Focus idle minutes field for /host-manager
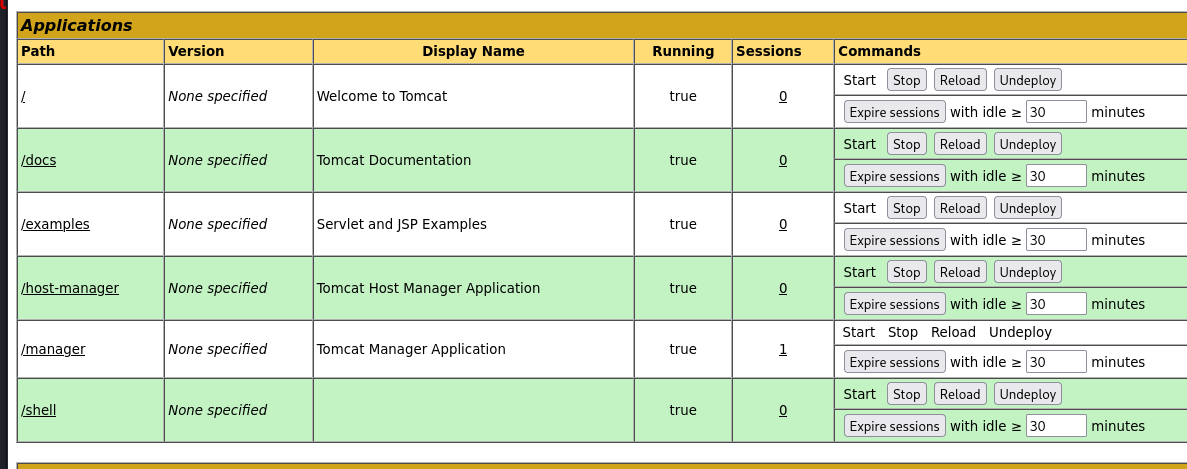Viewport: 1187px width, 469px height. tap(1056, 304)
